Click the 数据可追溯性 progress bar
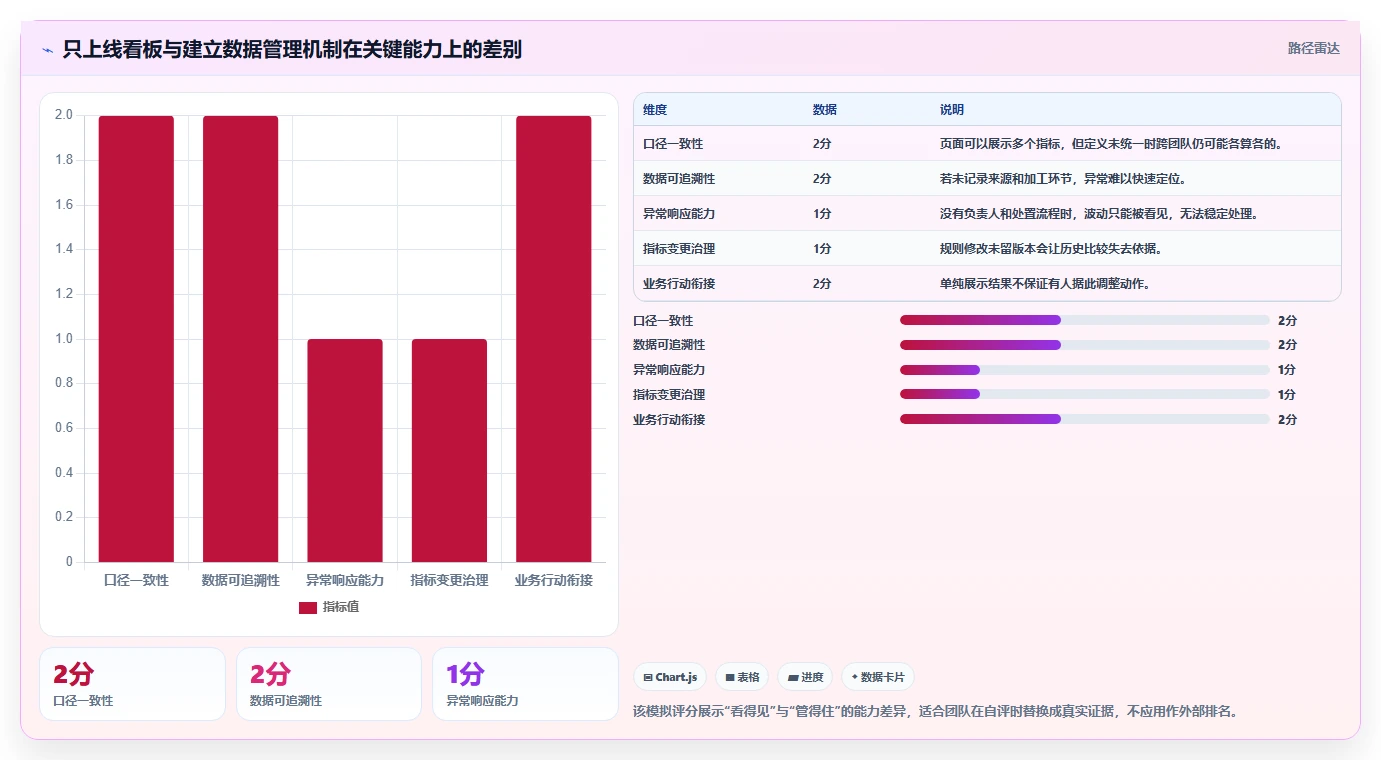 click(x=1085, y=345)
